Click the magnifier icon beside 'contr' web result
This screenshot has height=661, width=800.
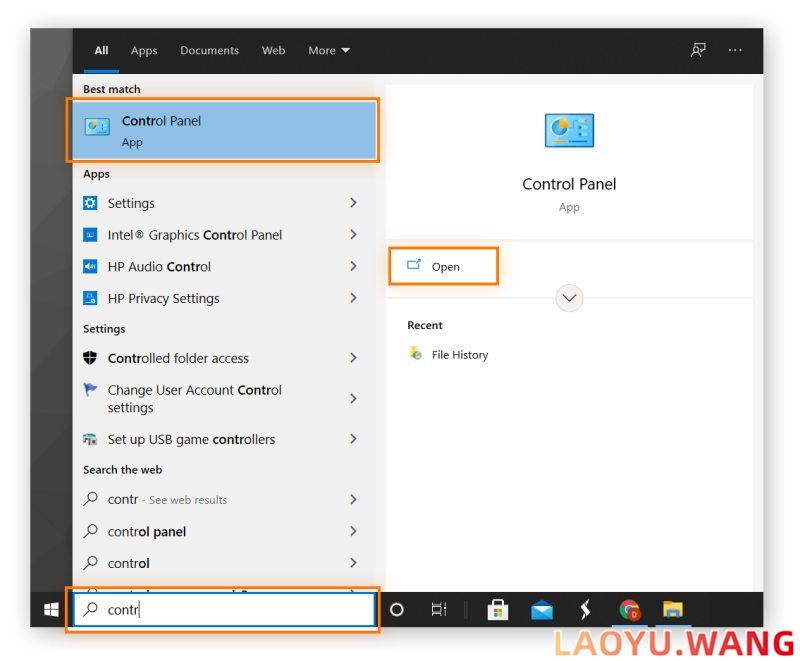(90, 498)
